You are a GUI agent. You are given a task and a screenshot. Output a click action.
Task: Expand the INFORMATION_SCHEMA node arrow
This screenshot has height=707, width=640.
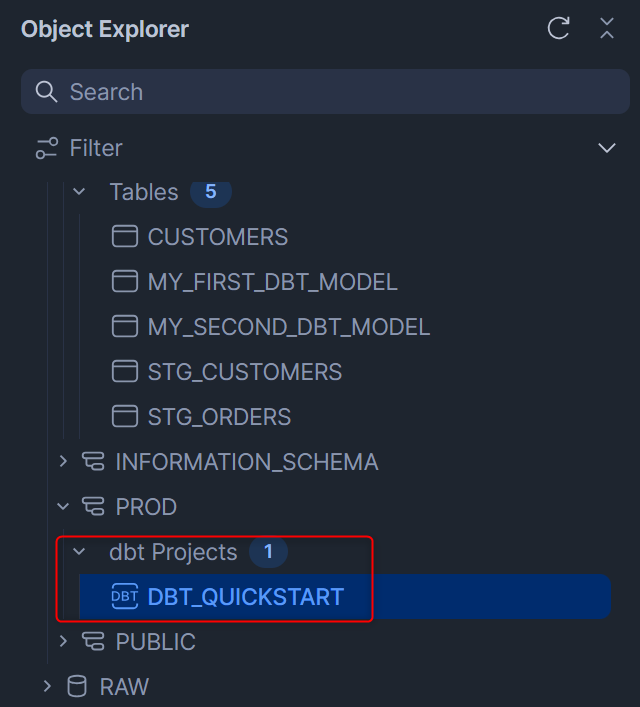[63, 461]
